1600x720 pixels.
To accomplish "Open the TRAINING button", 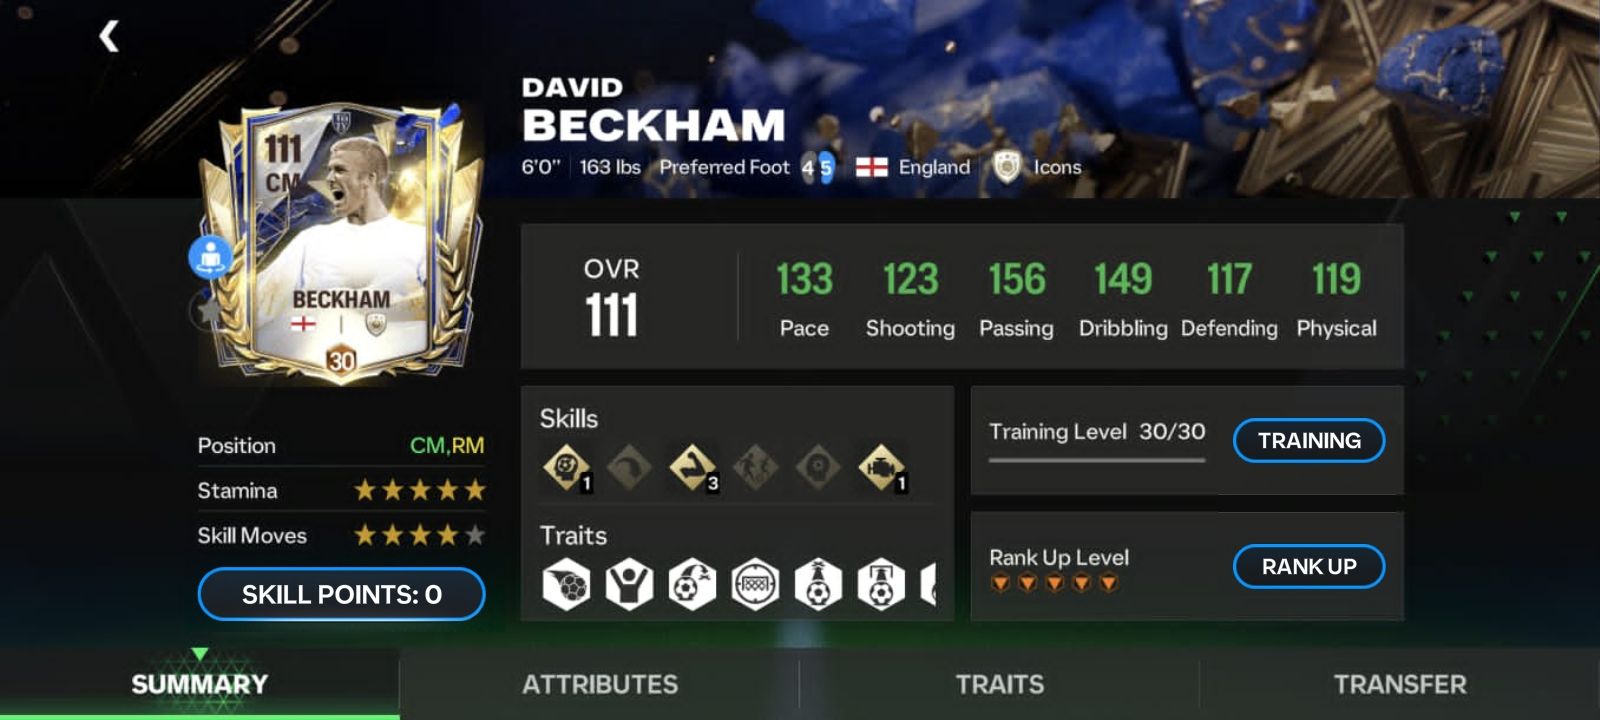I will point(1309,440).
